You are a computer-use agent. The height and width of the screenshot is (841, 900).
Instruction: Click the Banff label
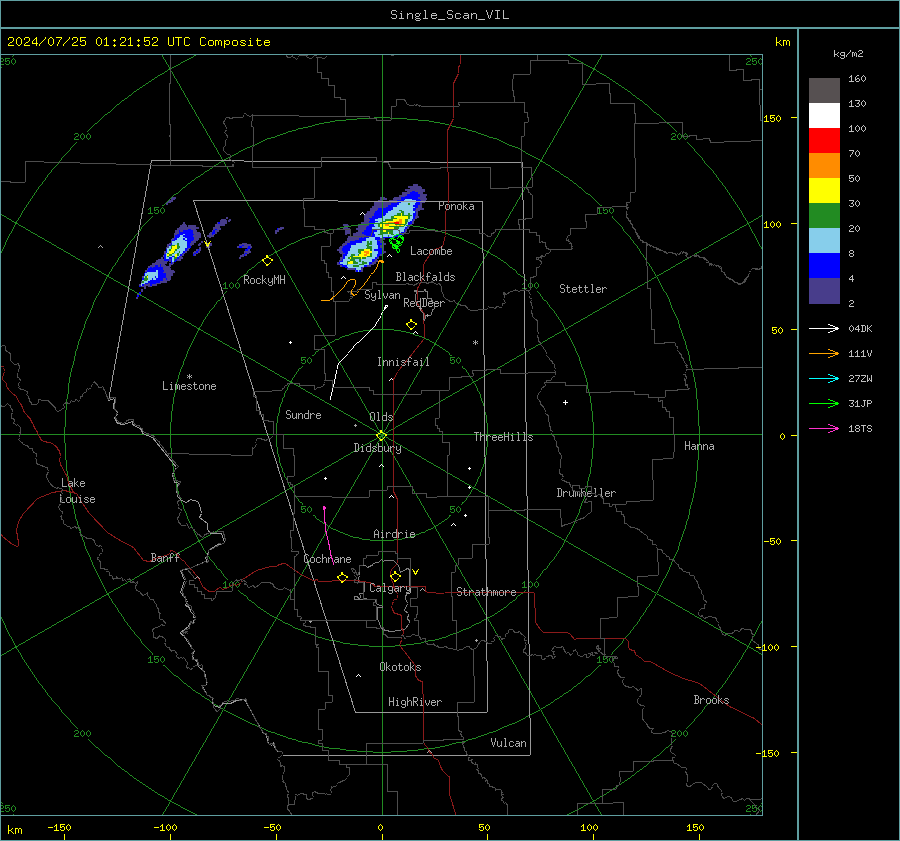[x=165, y=558]
